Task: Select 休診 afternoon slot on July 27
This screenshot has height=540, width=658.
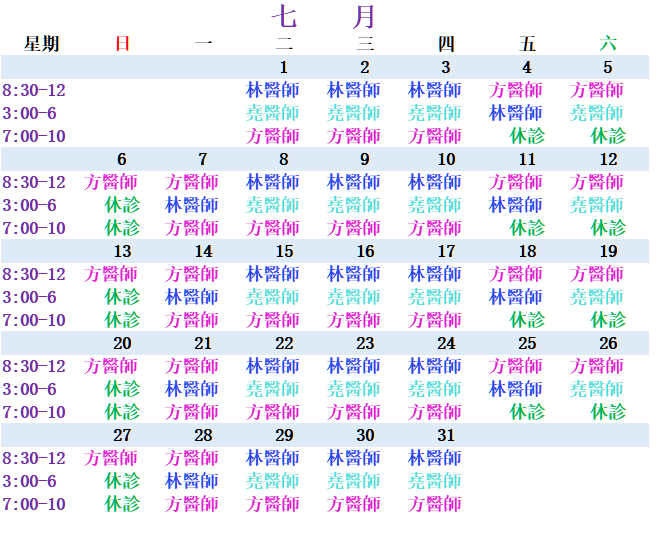Action: click(122, 481)
